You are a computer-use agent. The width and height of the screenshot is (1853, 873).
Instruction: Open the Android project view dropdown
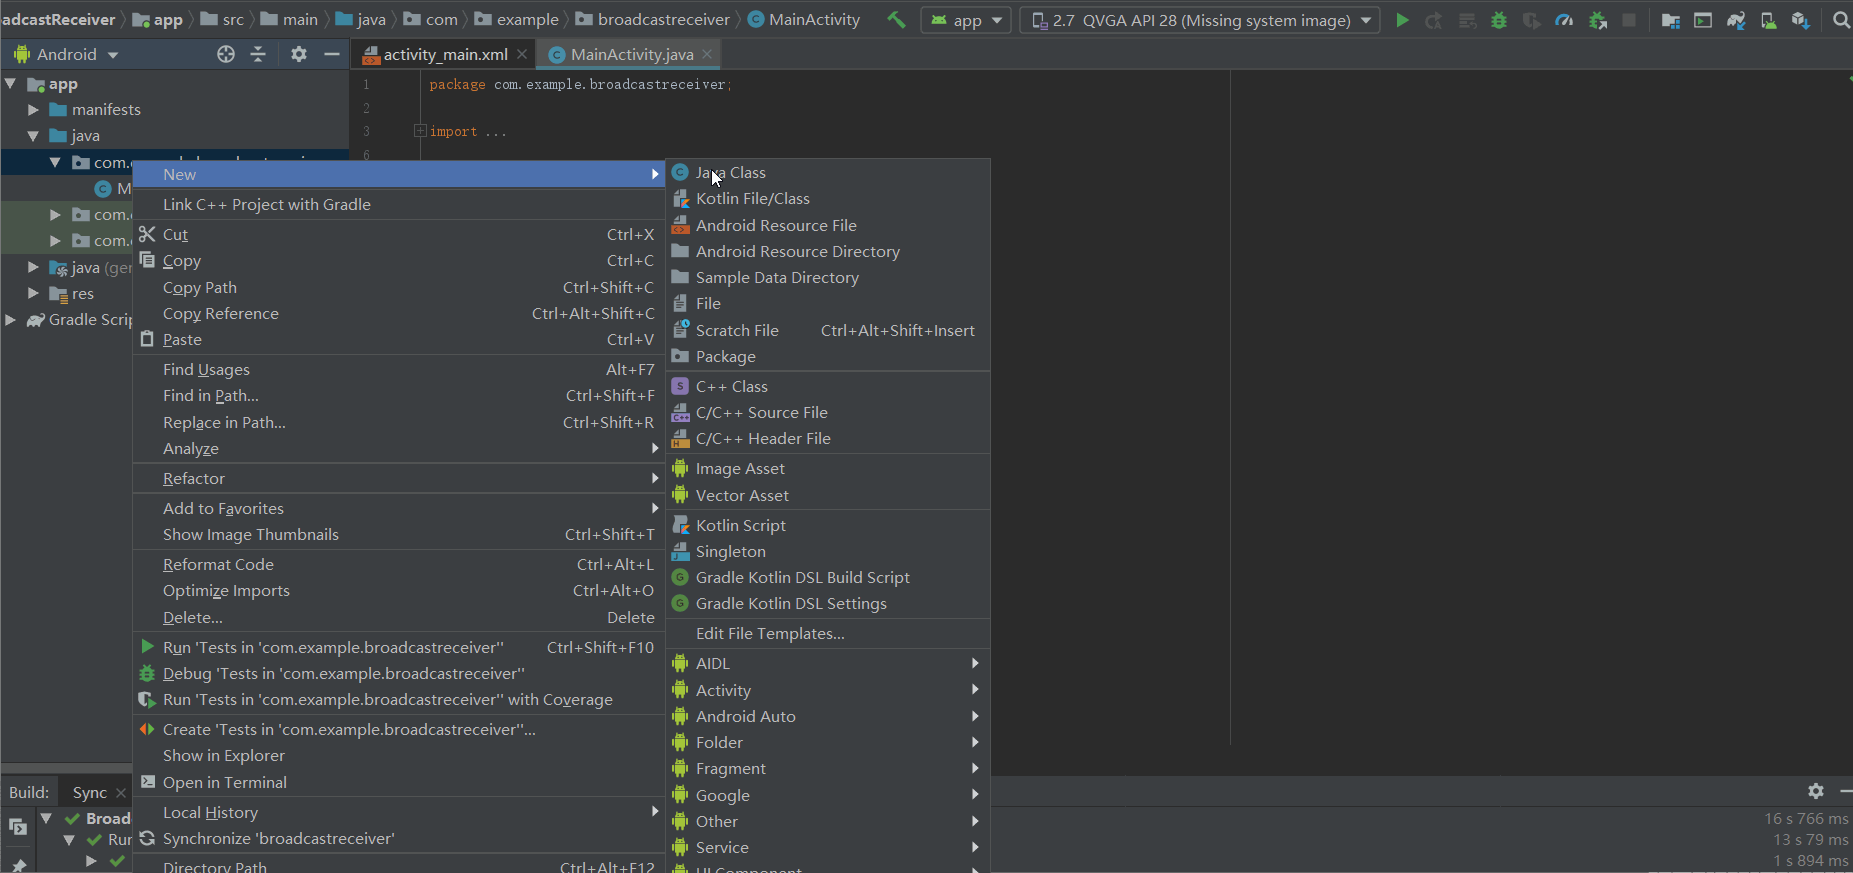coord(66,54)
